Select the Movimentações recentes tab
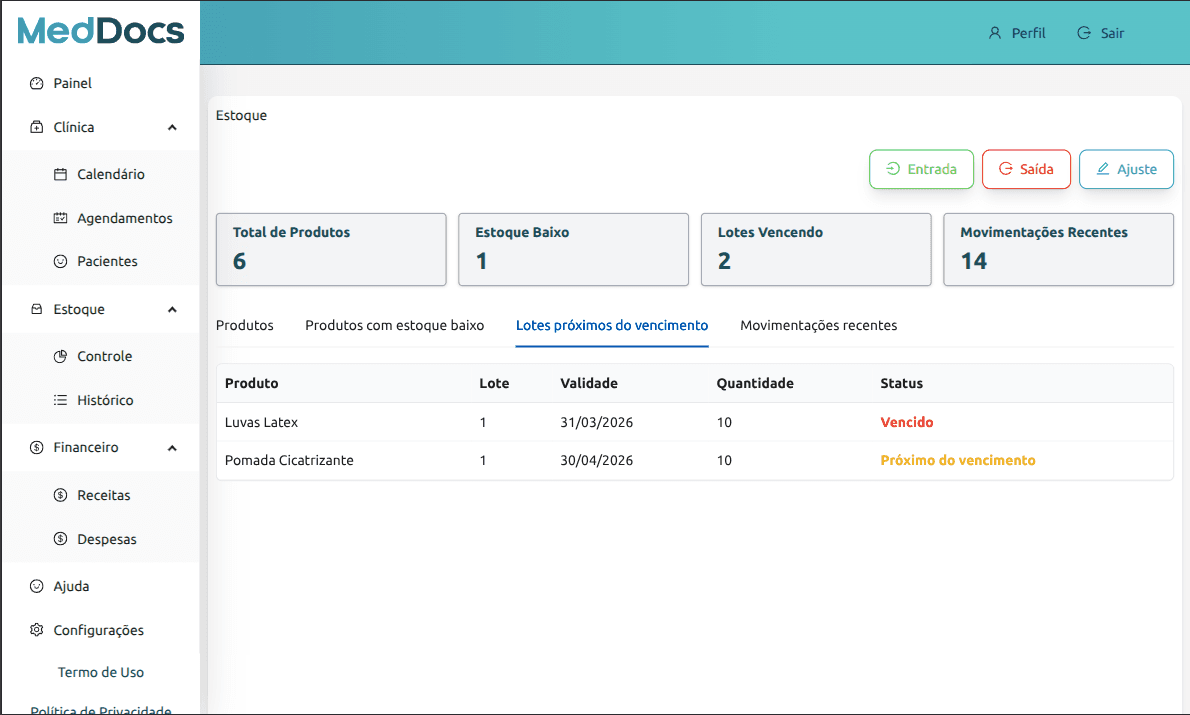 (818, 325)
